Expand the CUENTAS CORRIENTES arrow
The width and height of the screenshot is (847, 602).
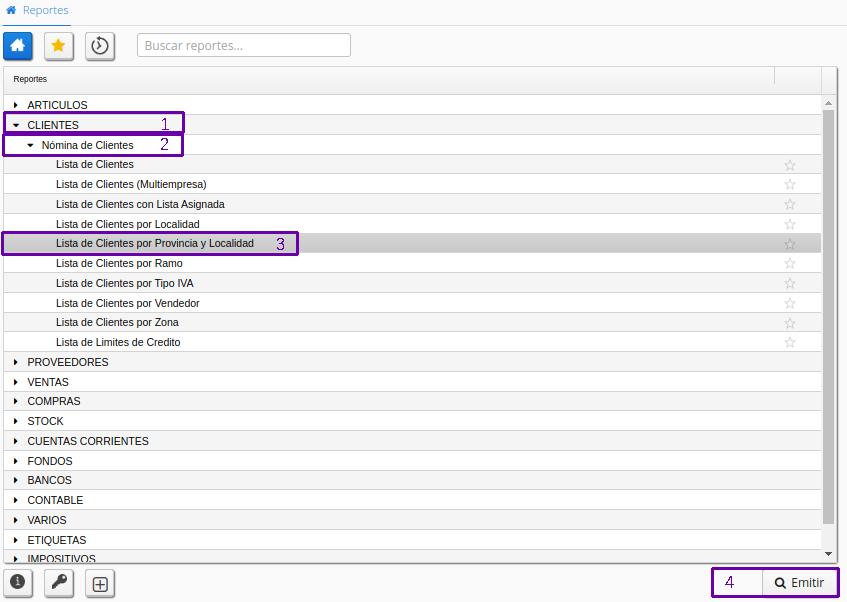[x=16, y=441]
